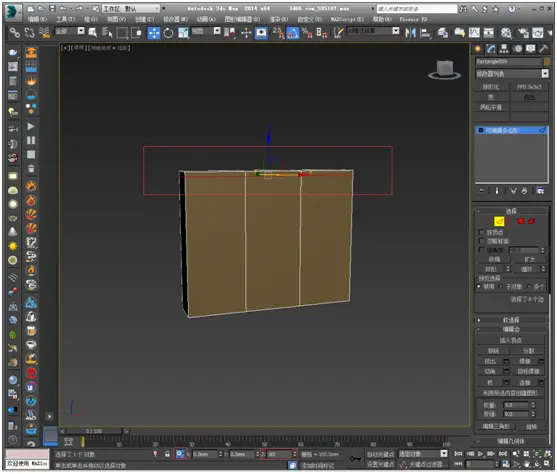557x474 pixels.
Task: Enable the By Vertex checkbox
Action: [x=482, y=232]
